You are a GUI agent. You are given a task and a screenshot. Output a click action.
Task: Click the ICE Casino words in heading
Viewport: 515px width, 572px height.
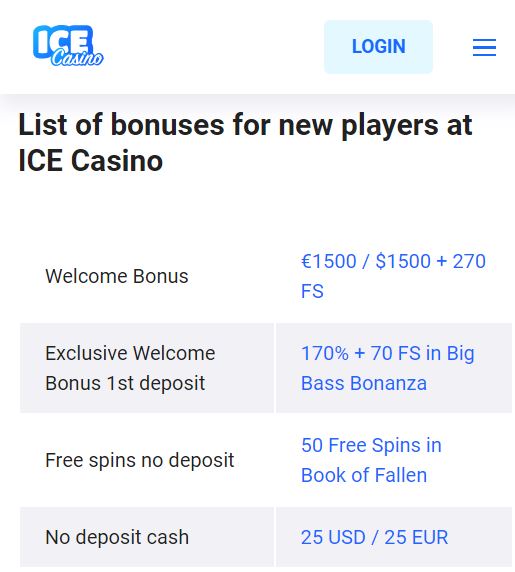(90, 161)
